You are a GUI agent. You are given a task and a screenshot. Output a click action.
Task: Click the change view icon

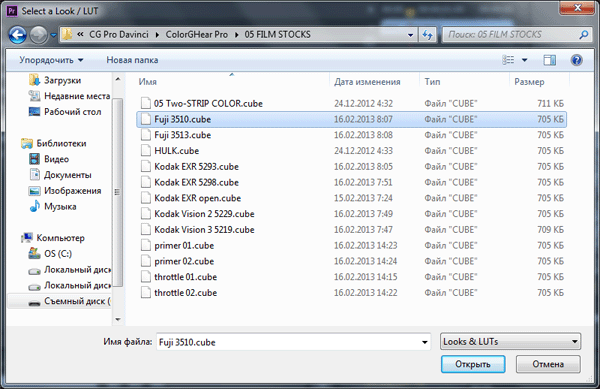(508, 60)
